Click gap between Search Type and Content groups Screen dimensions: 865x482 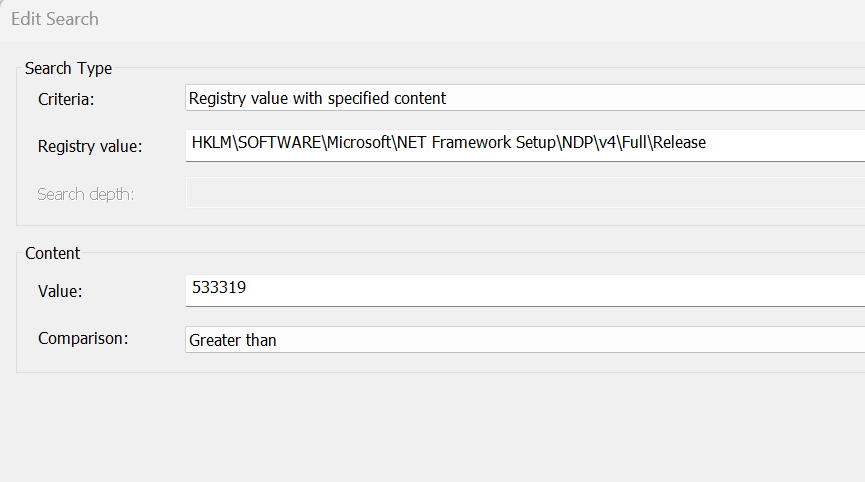[x=430, y=238]
